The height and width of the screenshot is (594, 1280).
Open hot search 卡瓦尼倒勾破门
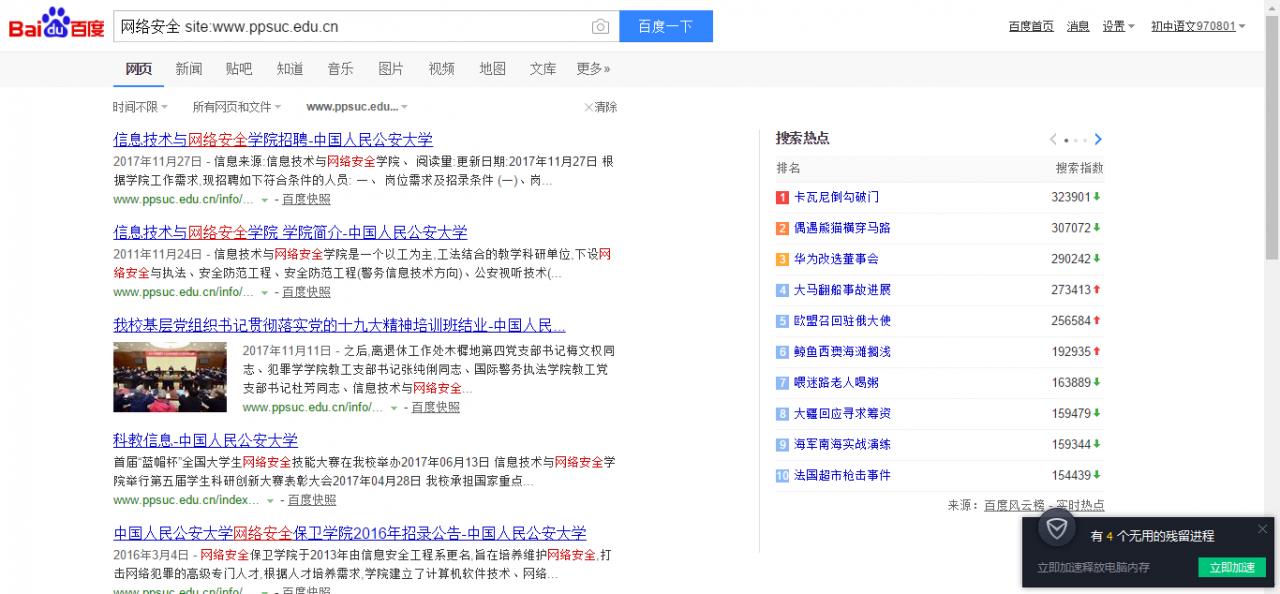pyautogui.click(x=836, y=197)
